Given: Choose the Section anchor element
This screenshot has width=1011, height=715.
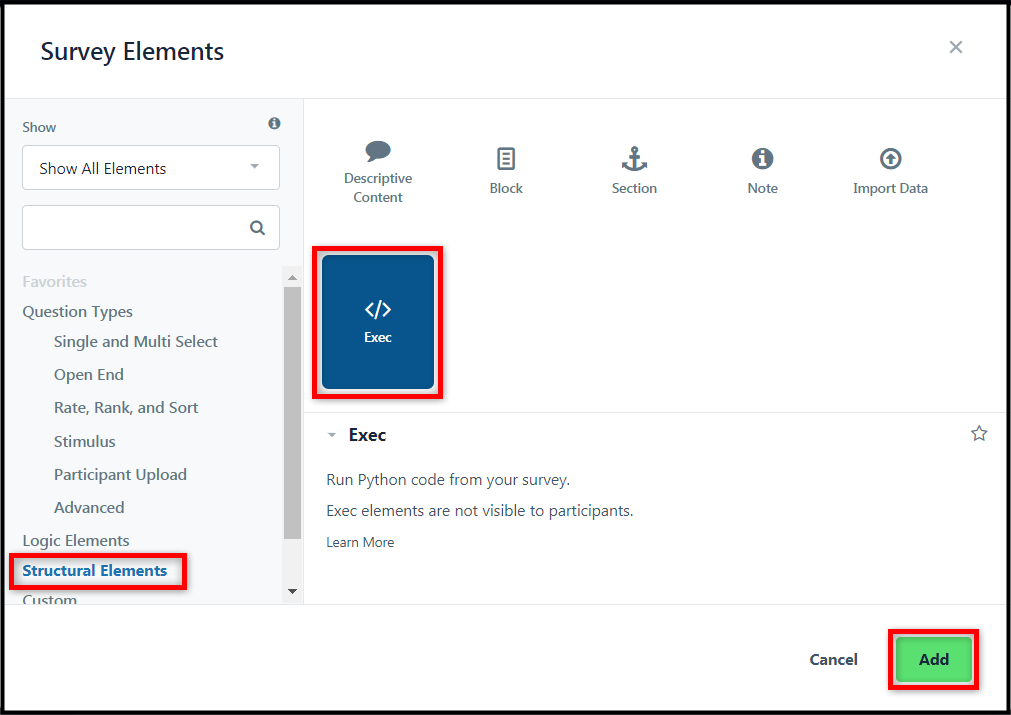Looking at the screenshot, I should 634,171.
